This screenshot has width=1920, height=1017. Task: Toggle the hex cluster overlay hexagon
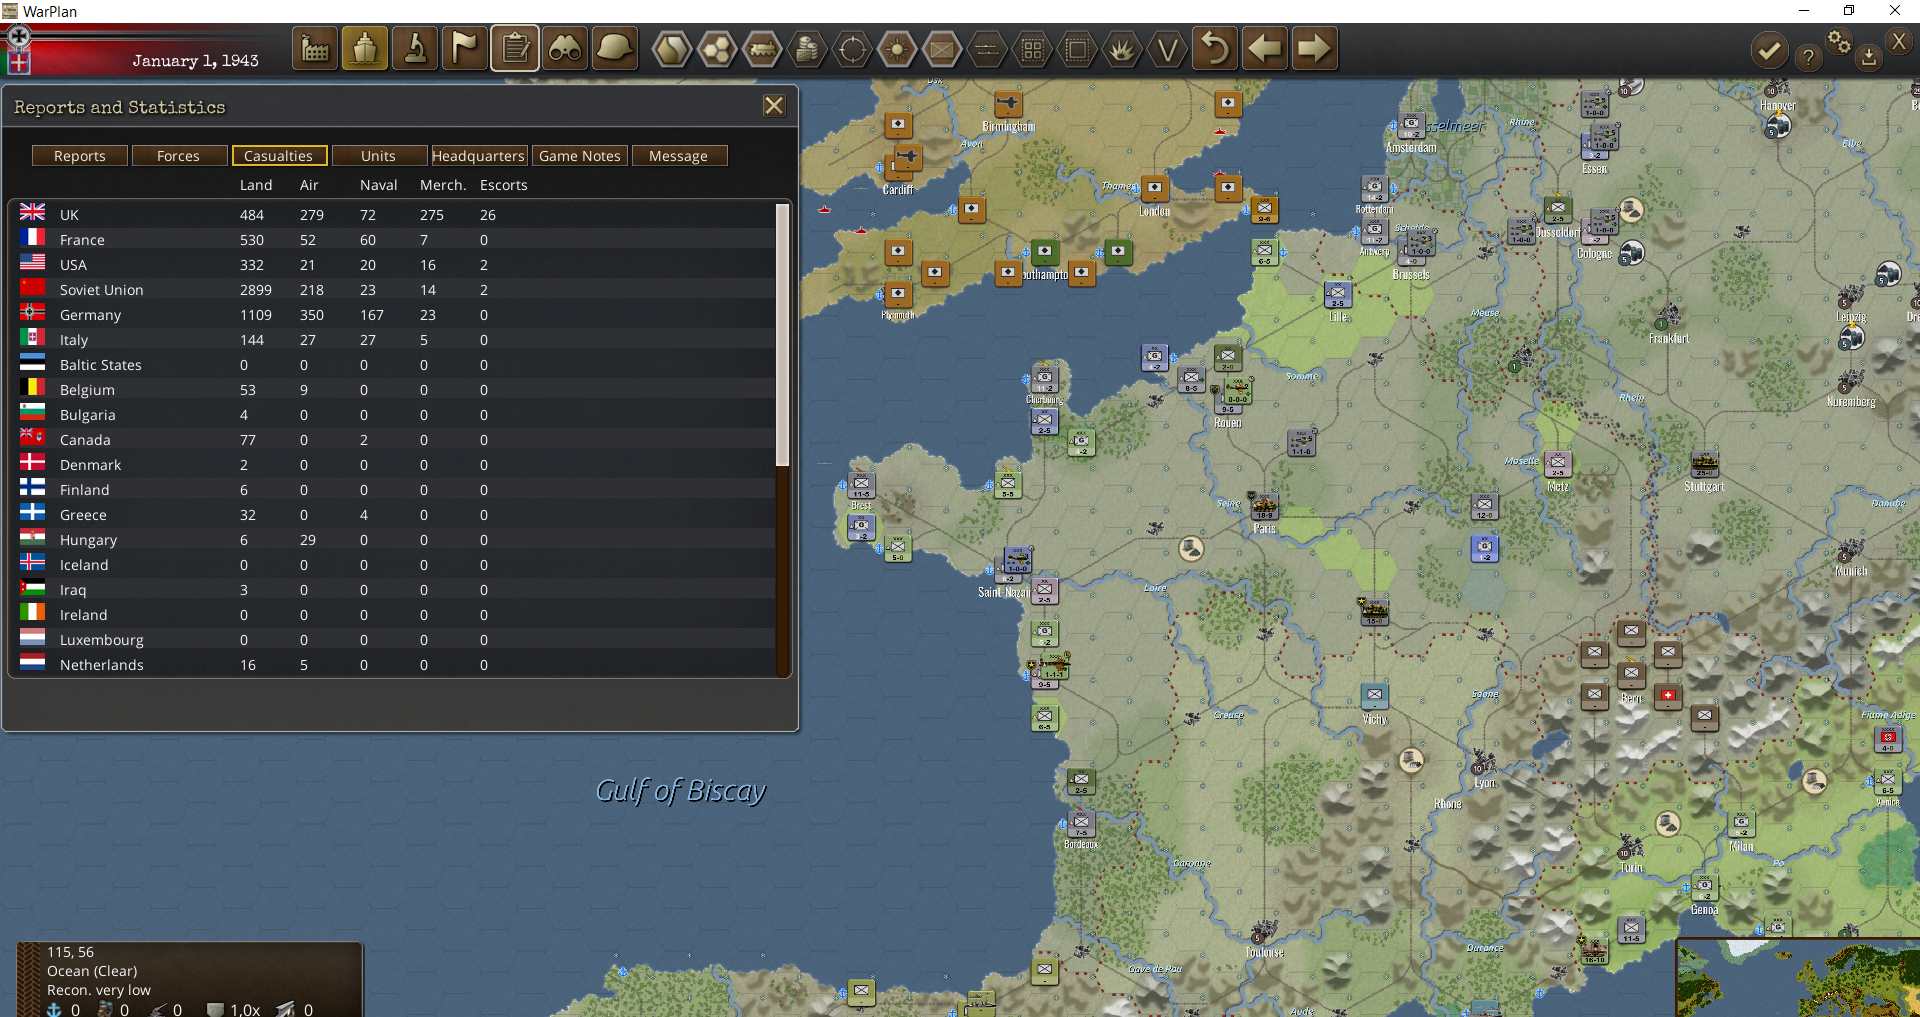[x=717, y=49]
